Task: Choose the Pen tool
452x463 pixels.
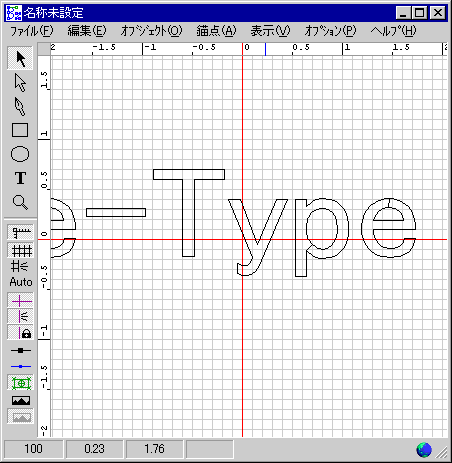Action: [20, 106]
